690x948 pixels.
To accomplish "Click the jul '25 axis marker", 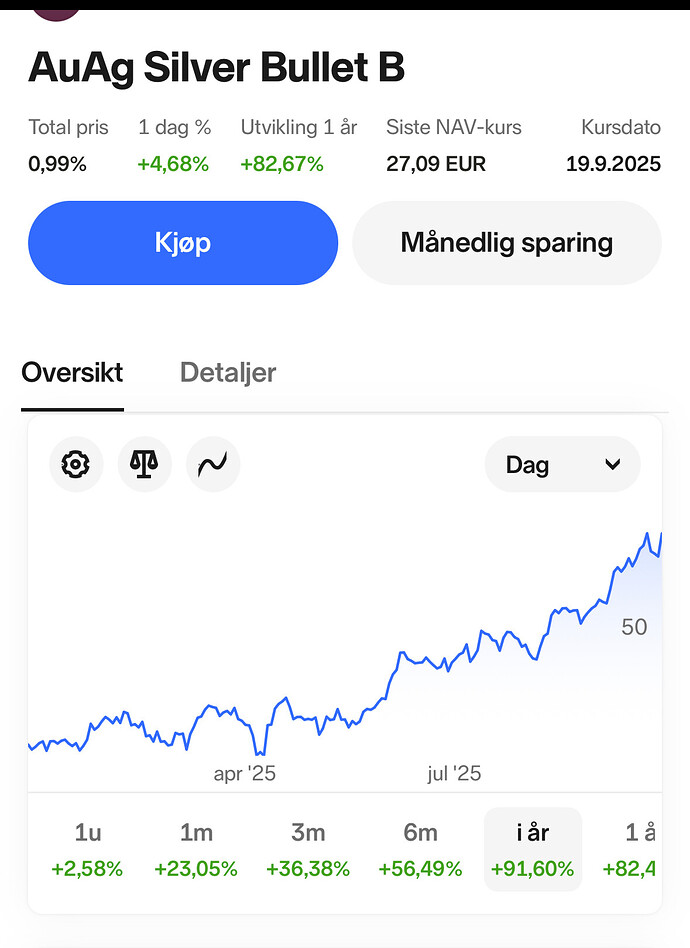I will click(454, 773).
